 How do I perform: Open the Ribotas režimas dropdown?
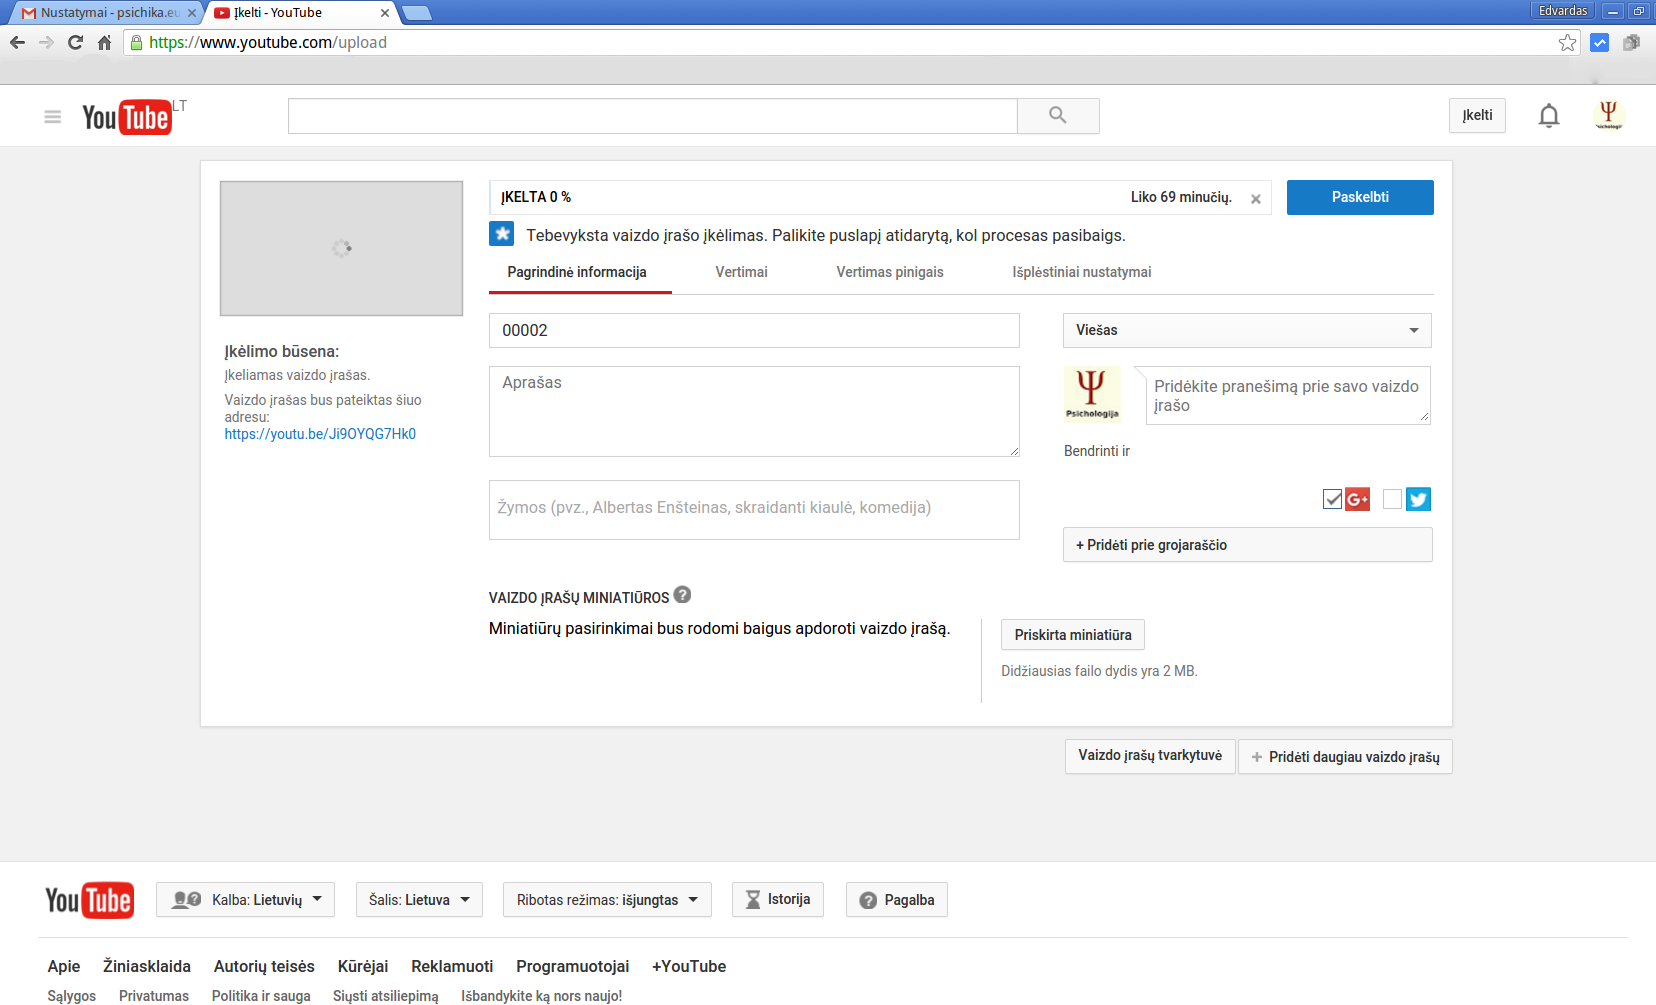tap(607, 900)
